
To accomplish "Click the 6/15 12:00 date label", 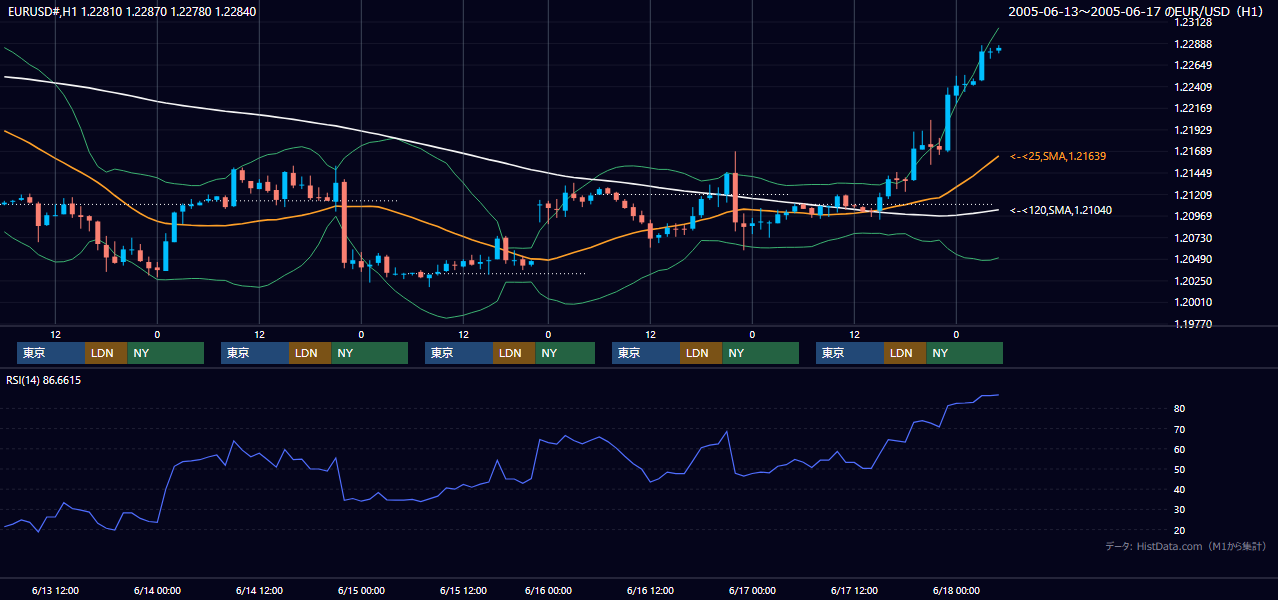I will pyautogui.click(x=464, y=590).
